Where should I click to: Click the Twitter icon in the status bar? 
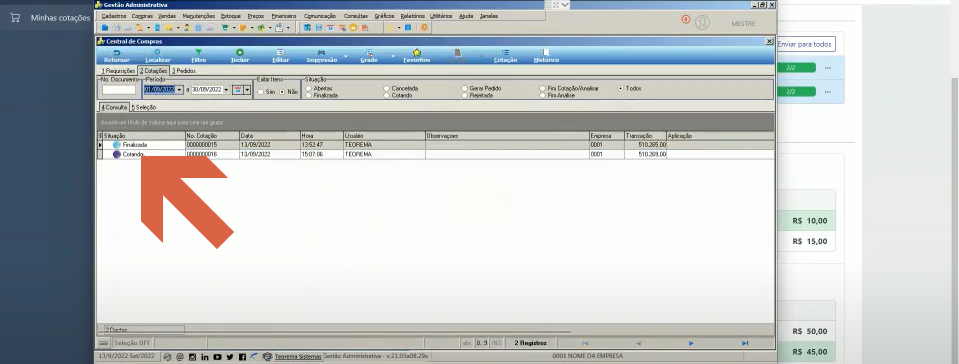pos(230,357)
